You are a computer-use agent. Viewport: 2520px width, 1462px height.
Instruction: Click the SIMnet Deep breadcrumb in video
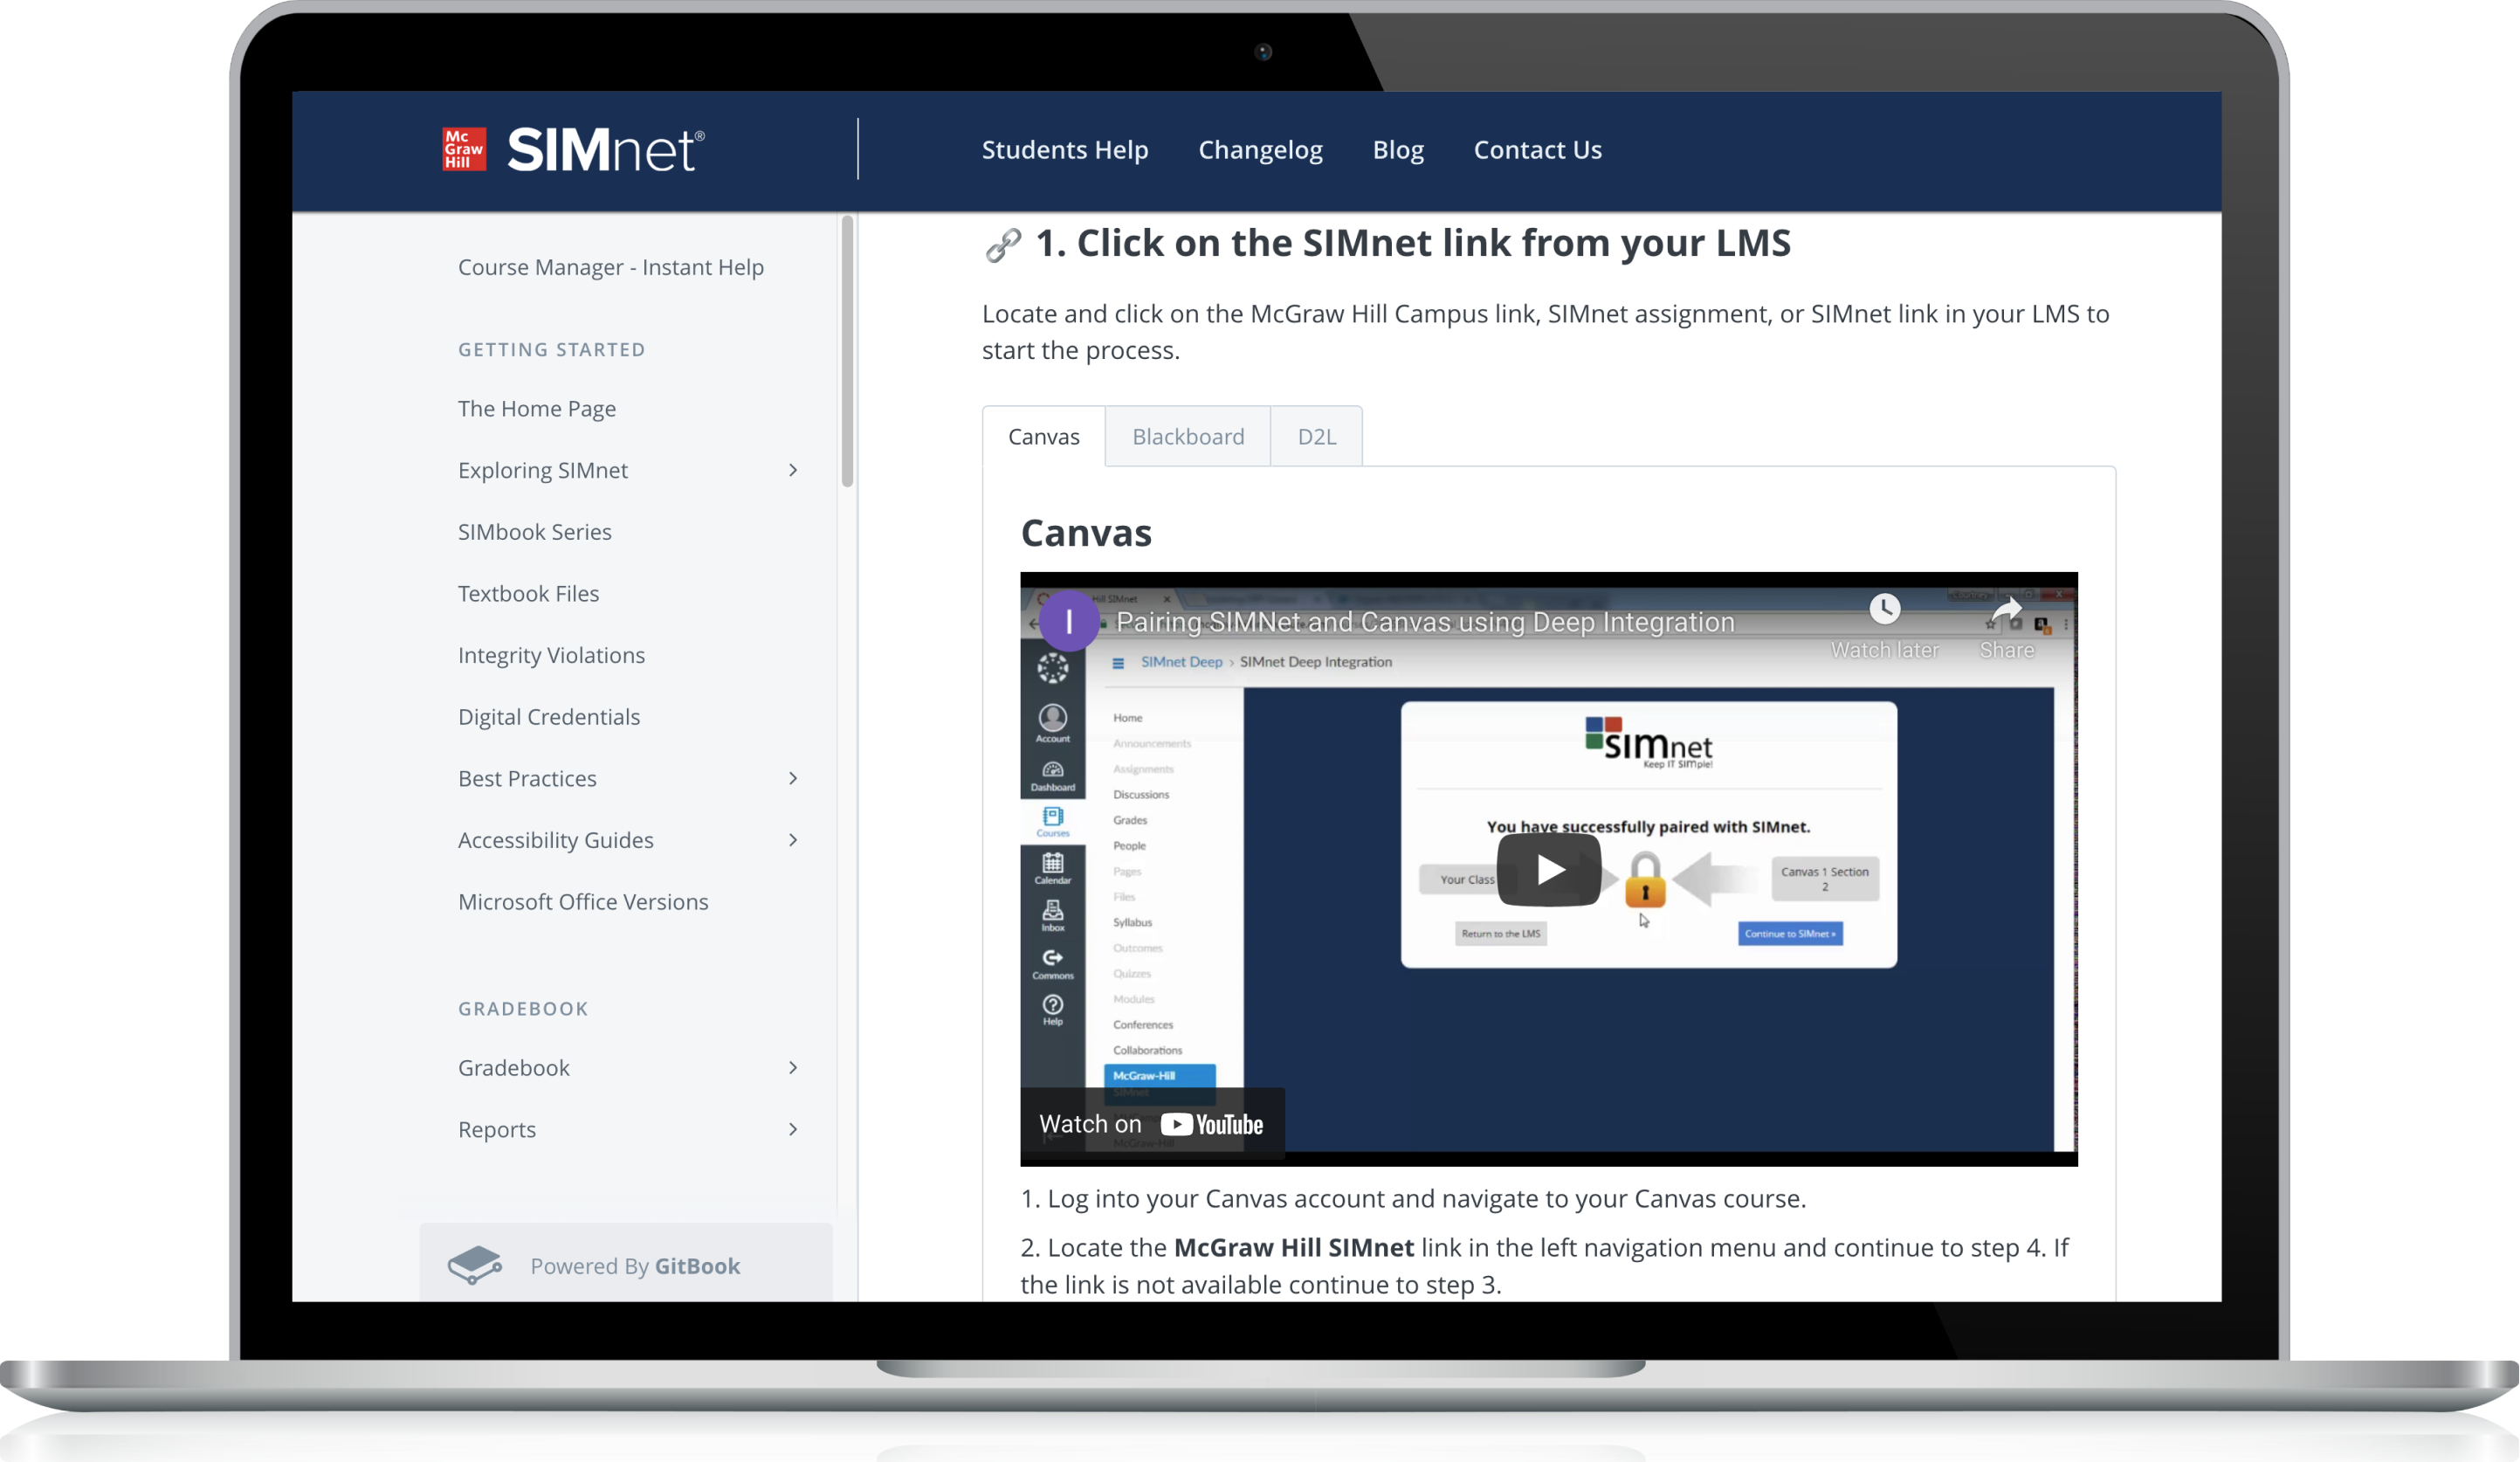coord(1181,662)
